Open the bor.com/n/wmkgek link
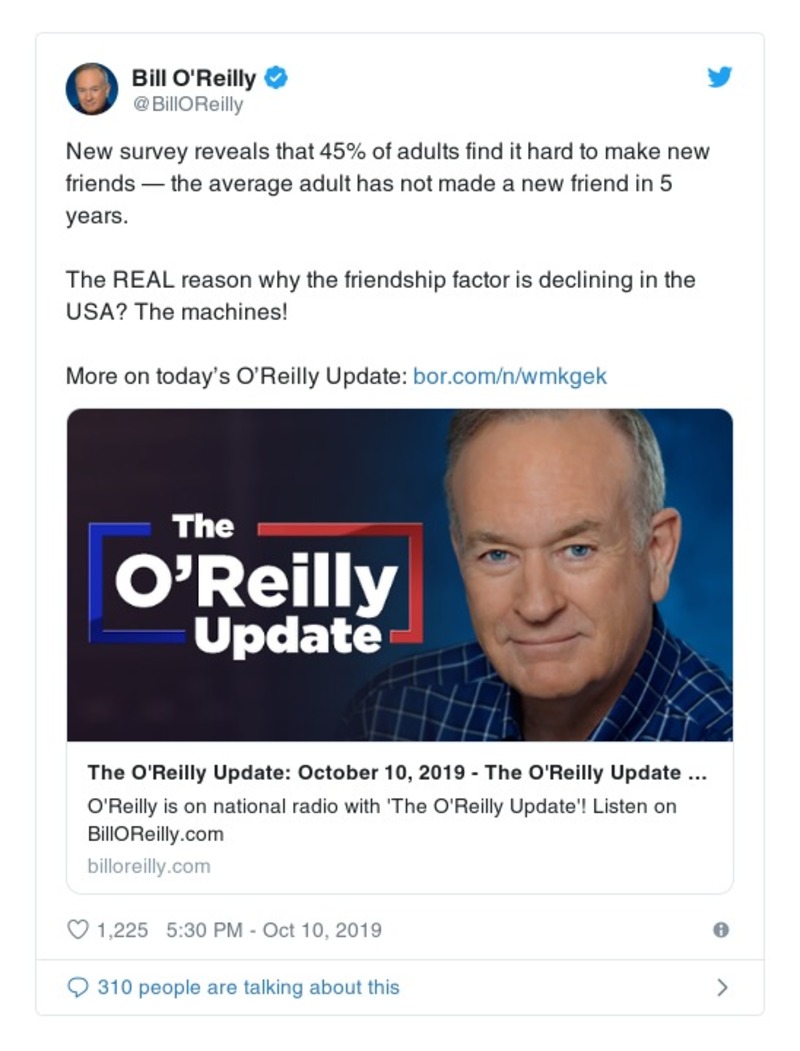The height and width of the screenshot is (1051, 800). tap(510, 376)
